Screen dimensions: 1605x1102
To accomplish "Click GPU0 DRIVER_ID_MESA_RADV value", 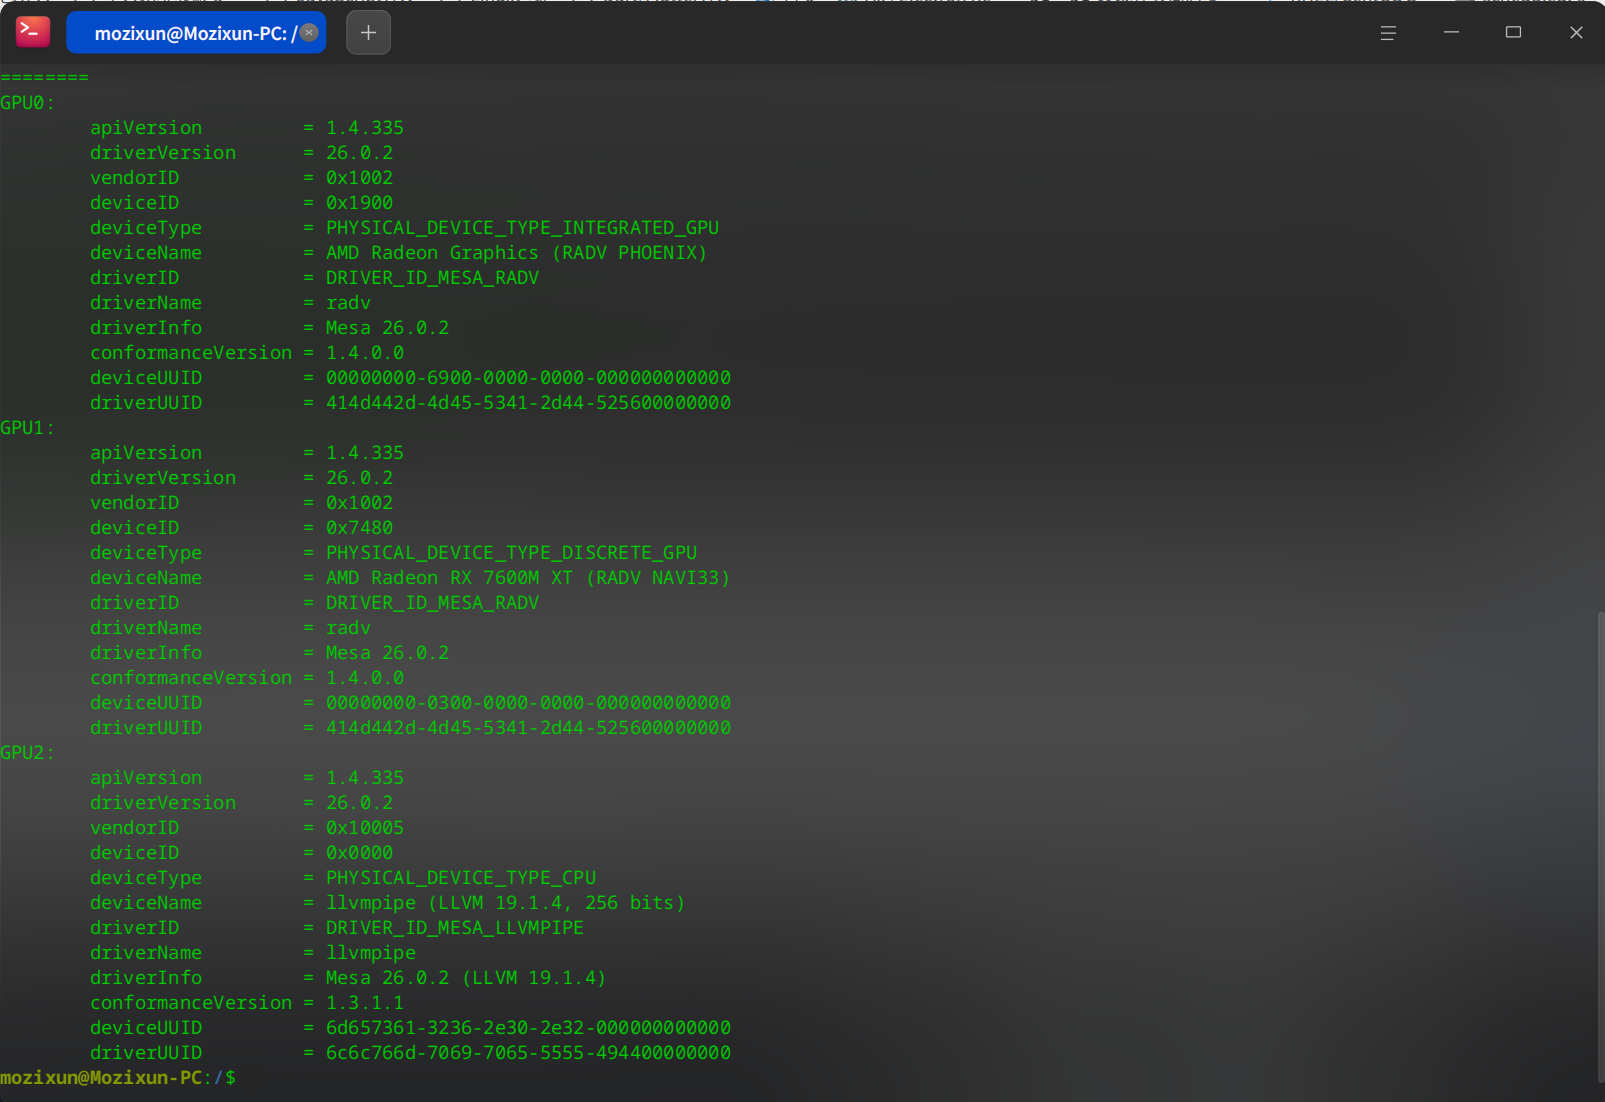I will tap(432, 278).
